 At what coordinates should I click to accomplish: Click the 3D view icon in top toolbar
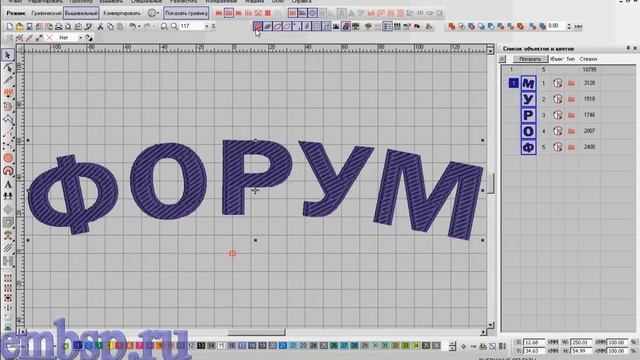pyautogui.click(x=420, y=13)
